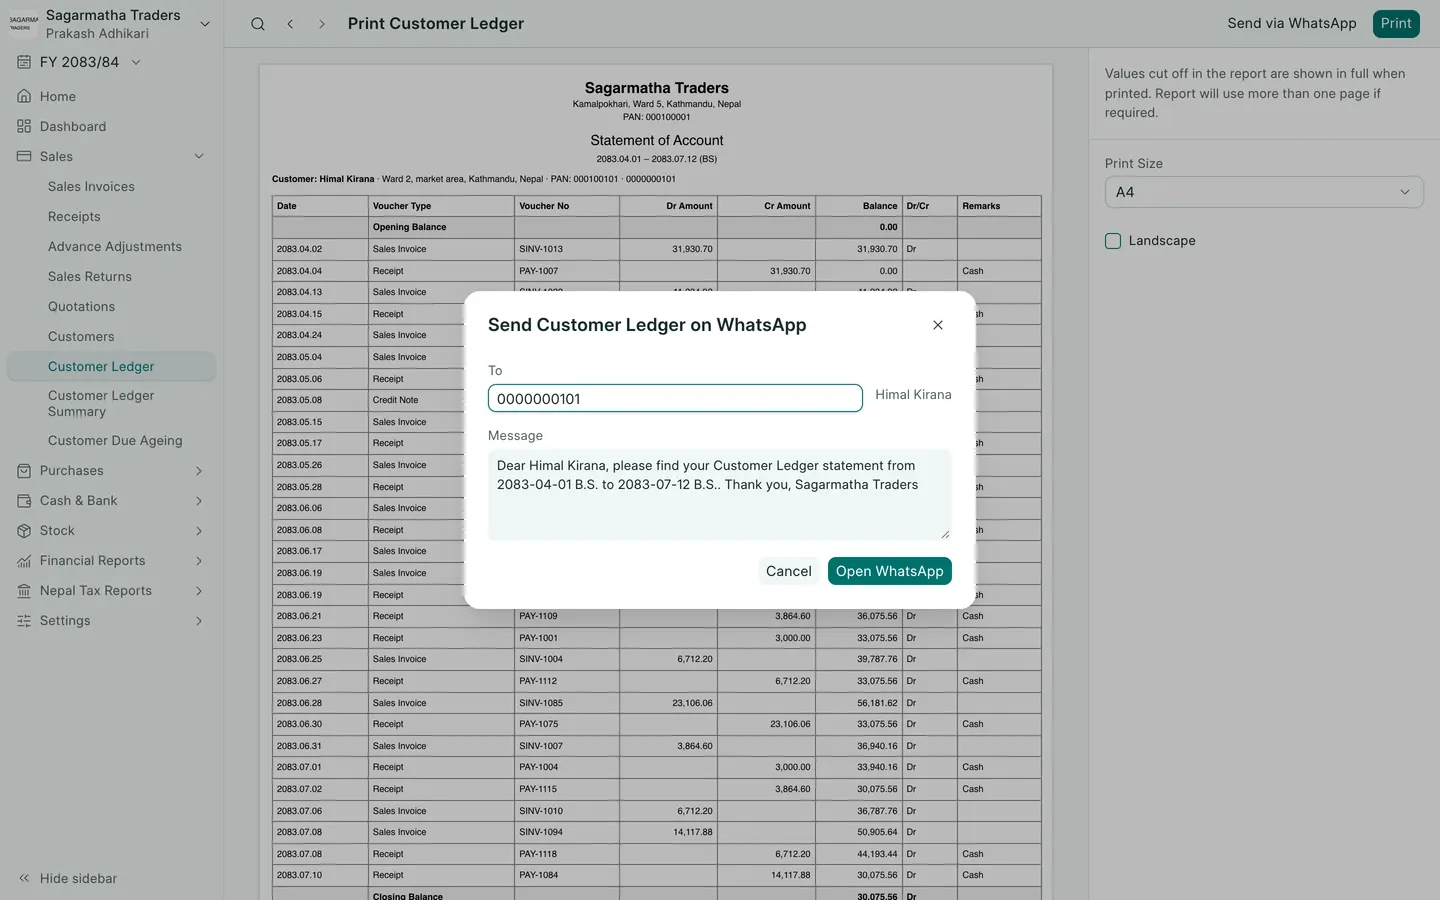Open the Print Size A4 dropdown
This screenshot has height=900, width=1440.
click(1264, 192)
